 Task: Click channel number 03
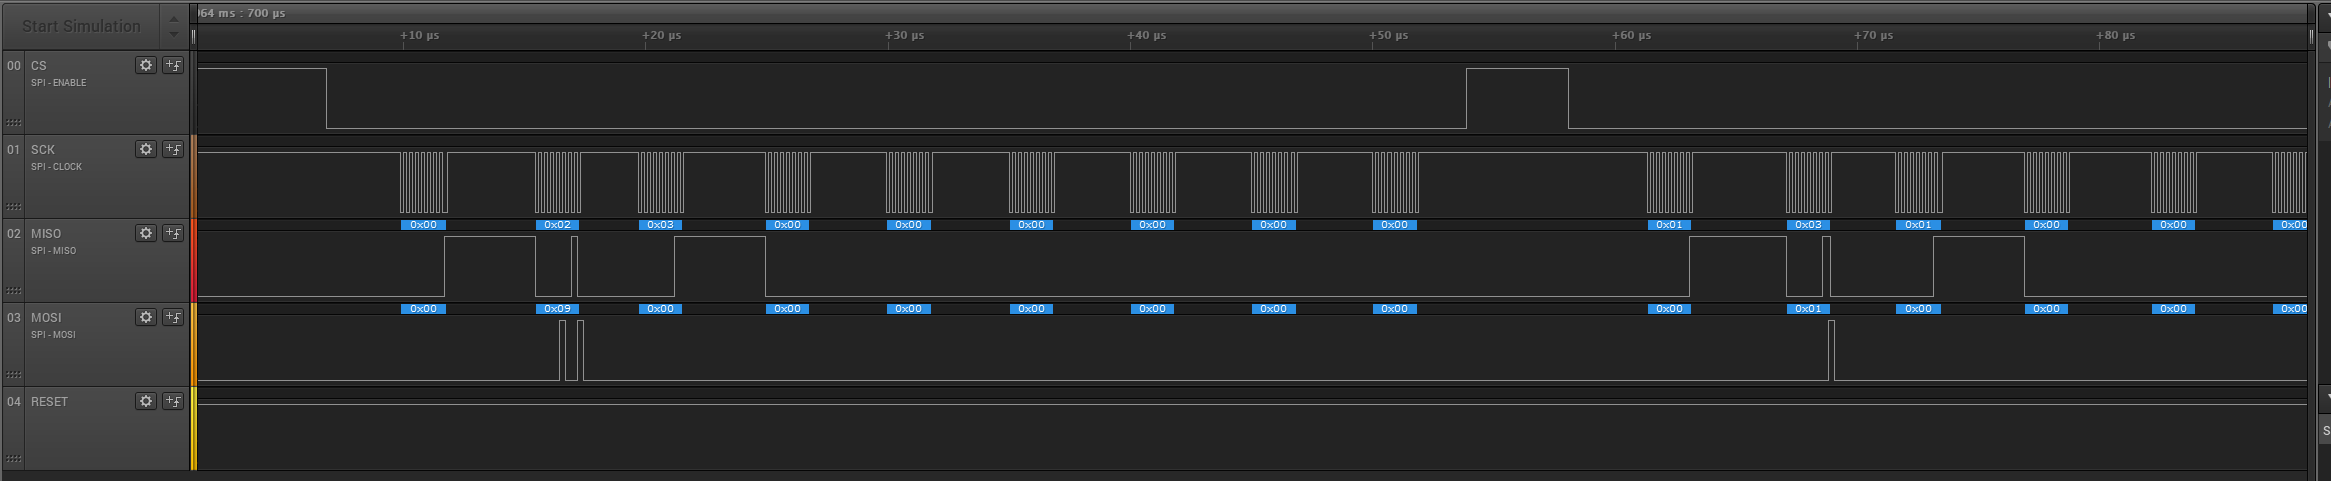coord(14,317)
